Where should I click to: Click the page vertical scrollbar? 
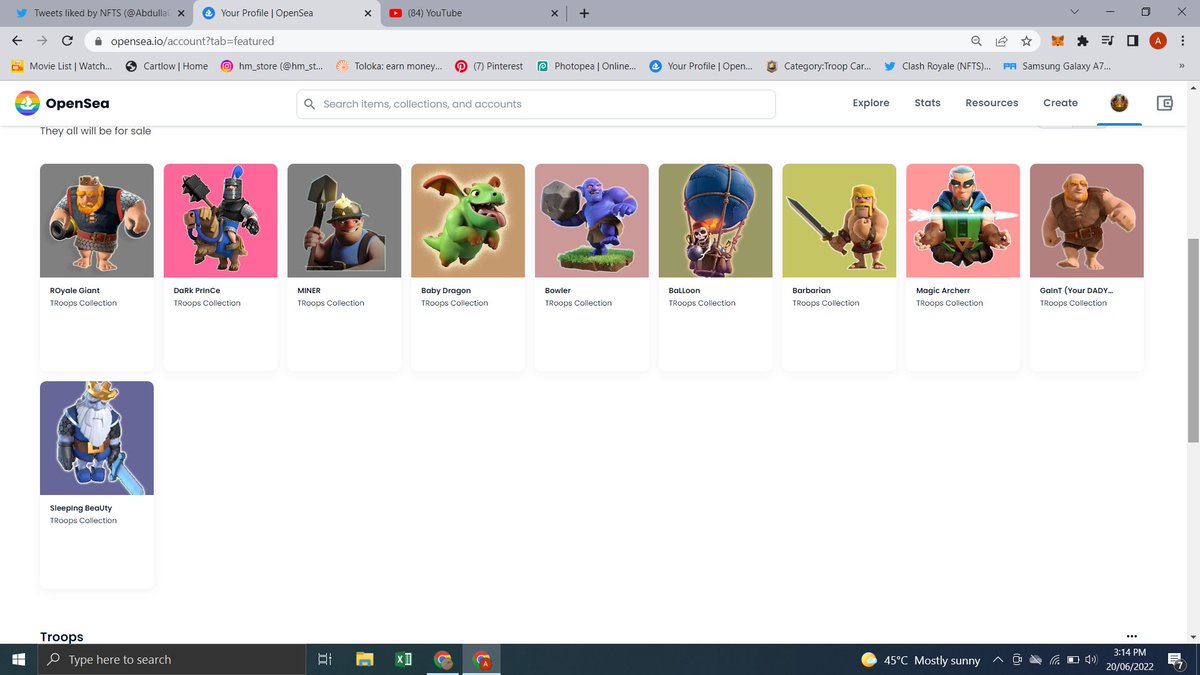[1192, 340]
